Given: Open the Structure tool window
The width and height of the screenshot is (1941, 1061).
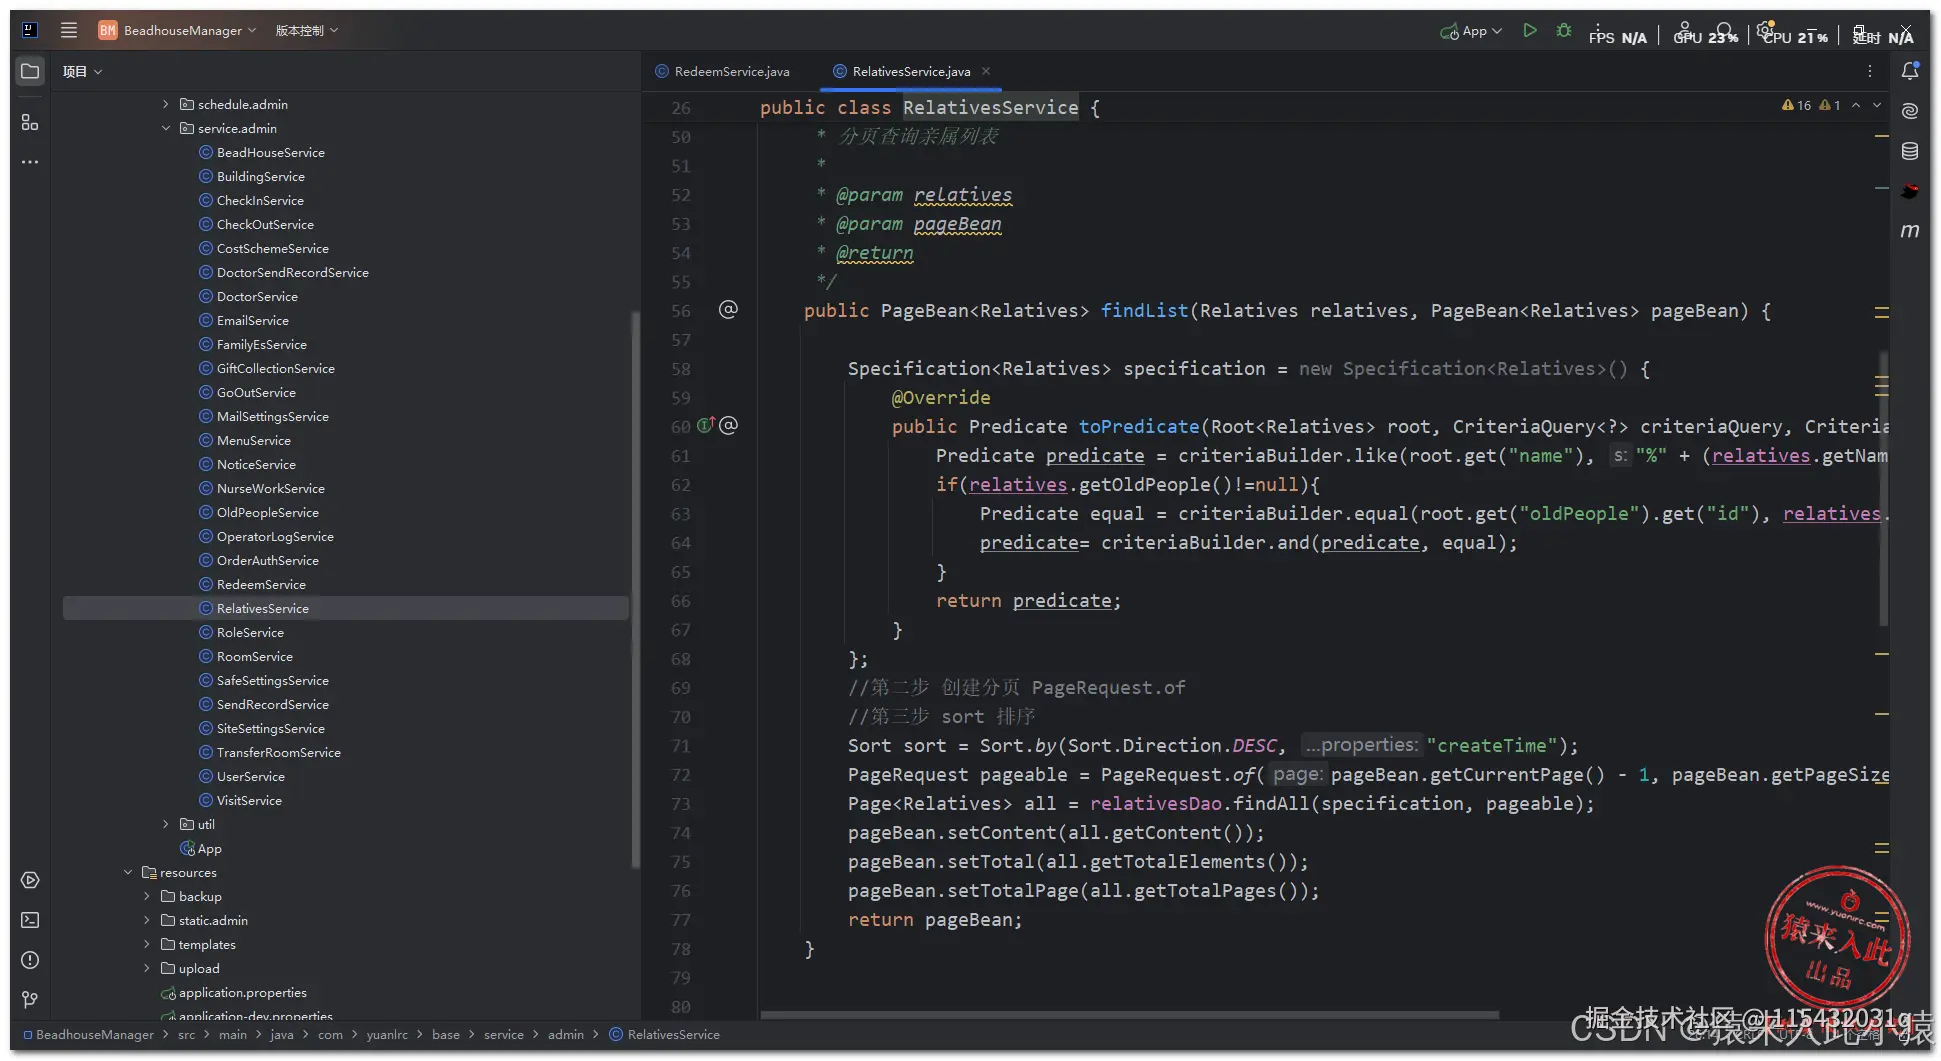Looking at the screenshot, I should pyautogui.click(x=30, y=122).
